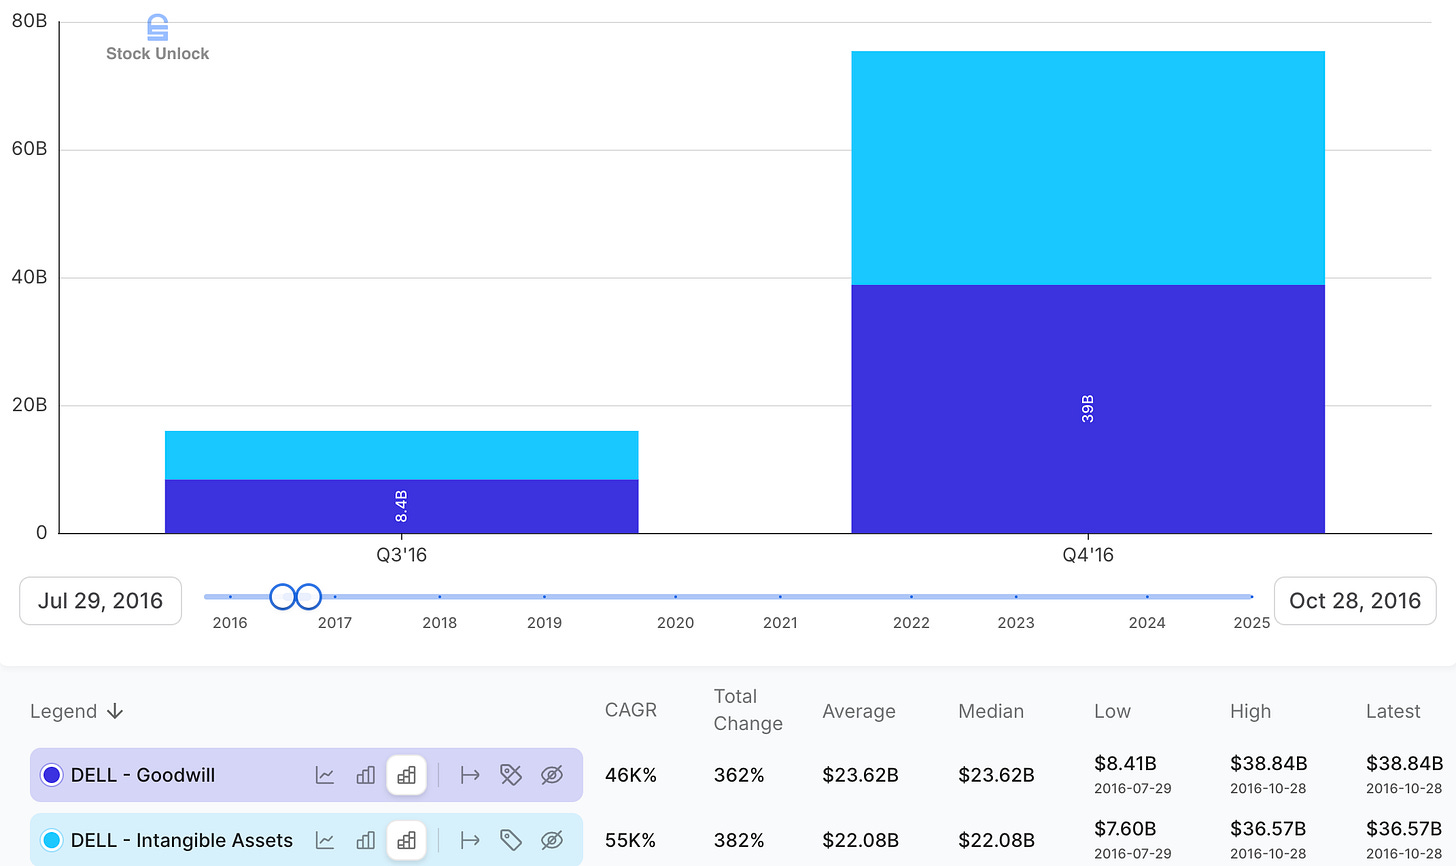Screen dimensions: 1456x866
Task: Click the $7.60B Low value
Action: tap(1125, 828)
